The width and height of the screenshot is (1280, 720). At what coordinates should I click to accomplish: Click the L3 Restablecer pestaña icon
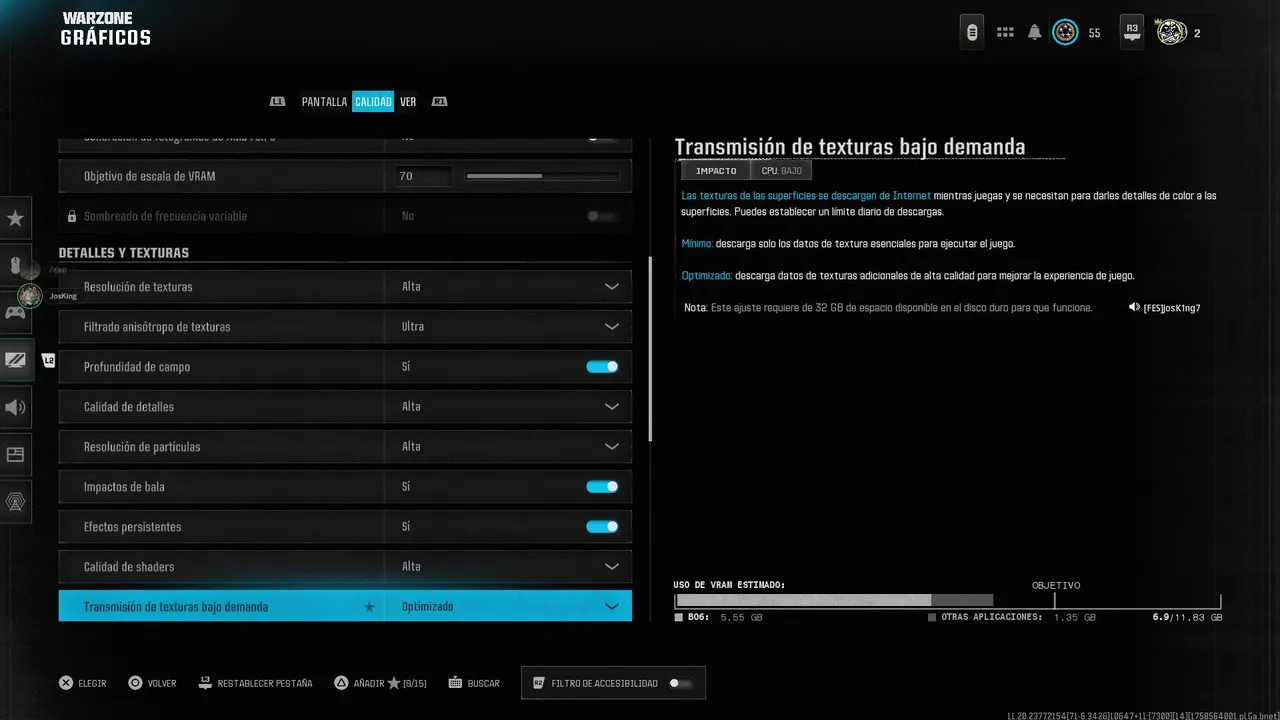pyautogui.click(x=205, y=682)
